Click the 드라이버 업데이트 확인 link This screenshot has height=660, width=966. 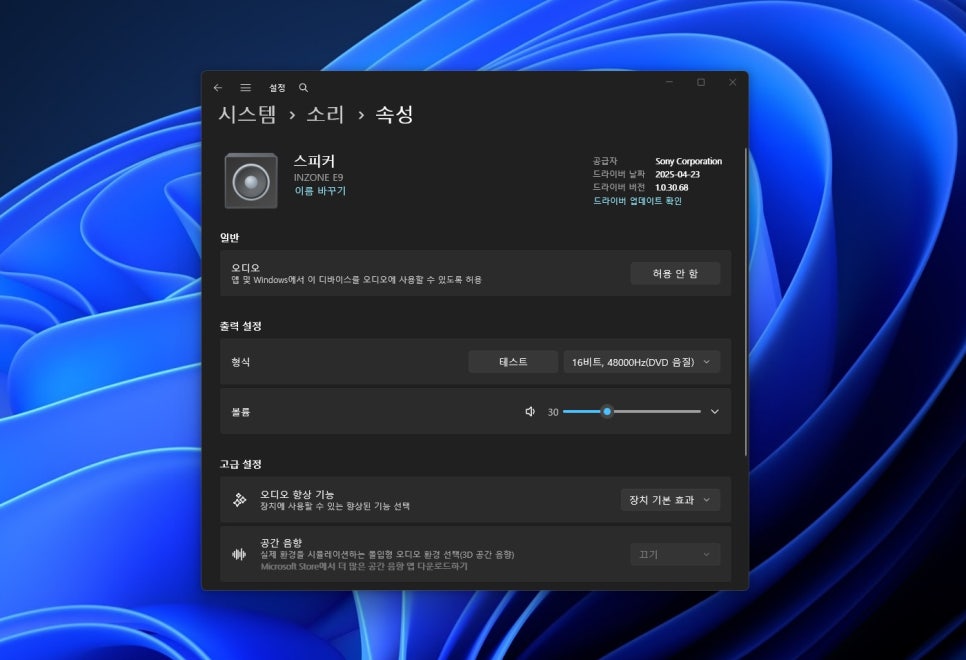coord(637,201)
